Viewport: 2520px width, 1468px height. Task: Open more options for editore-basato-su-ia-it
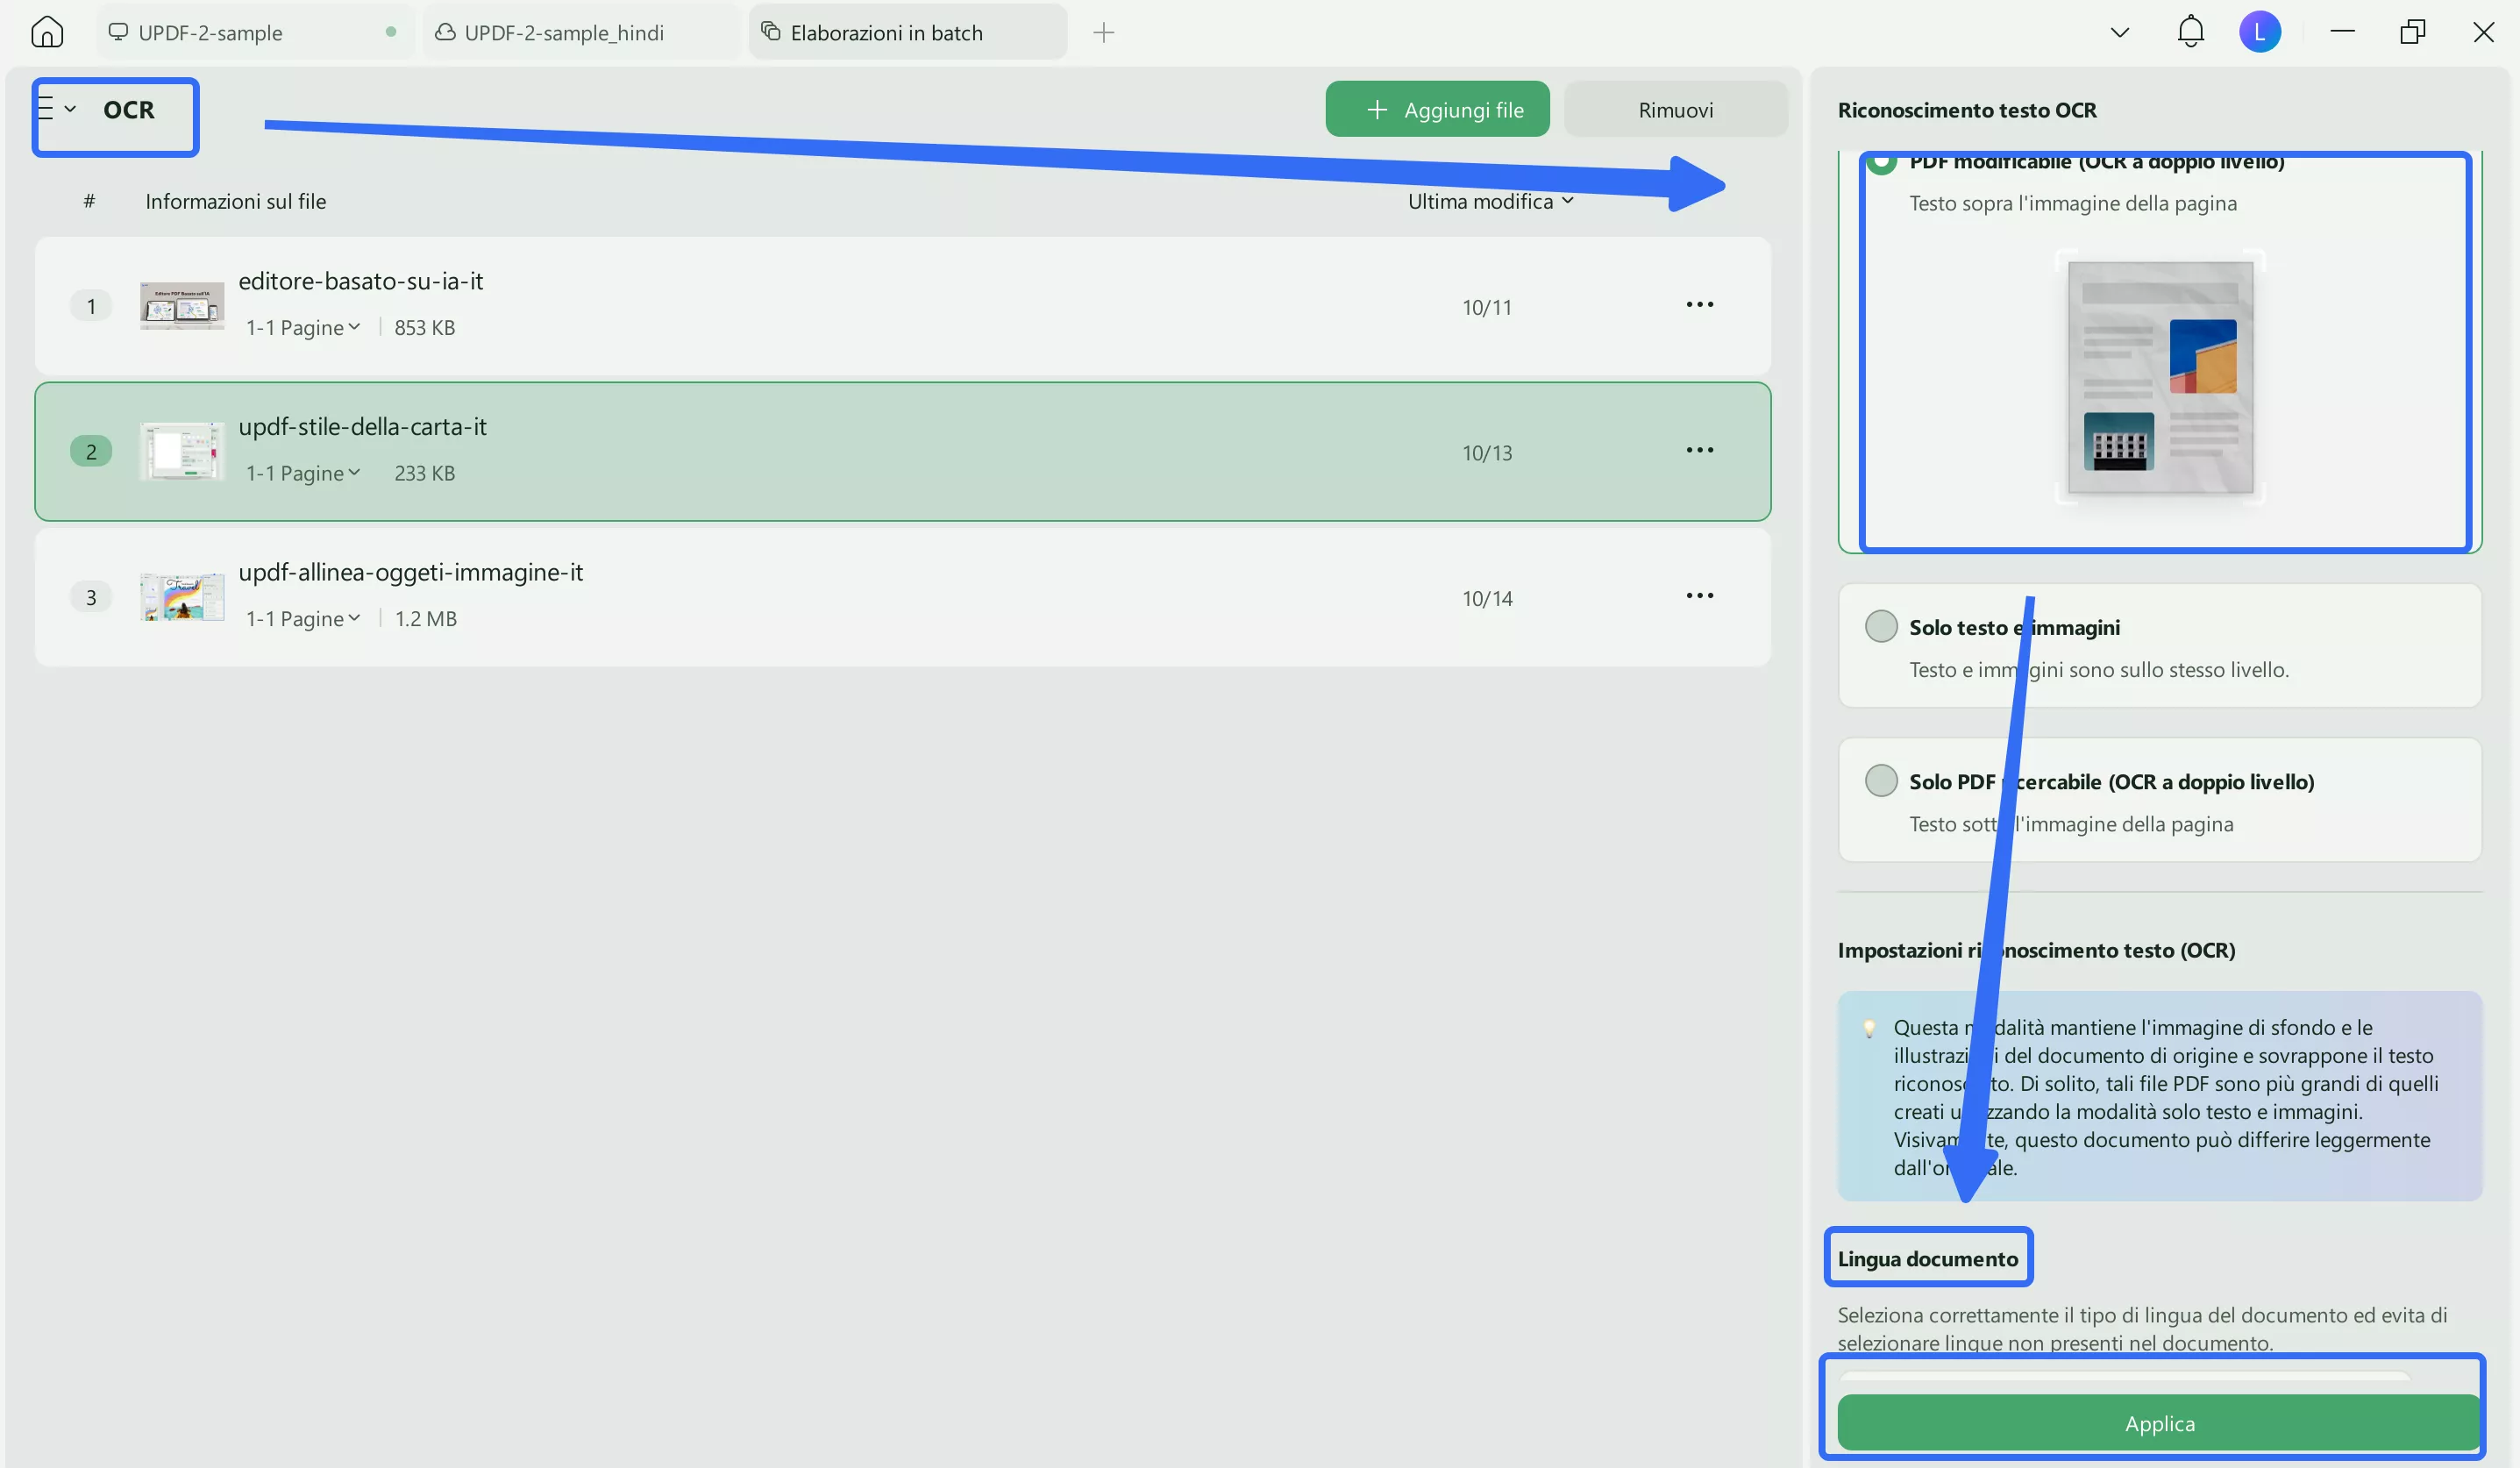tap(1699, 304)
